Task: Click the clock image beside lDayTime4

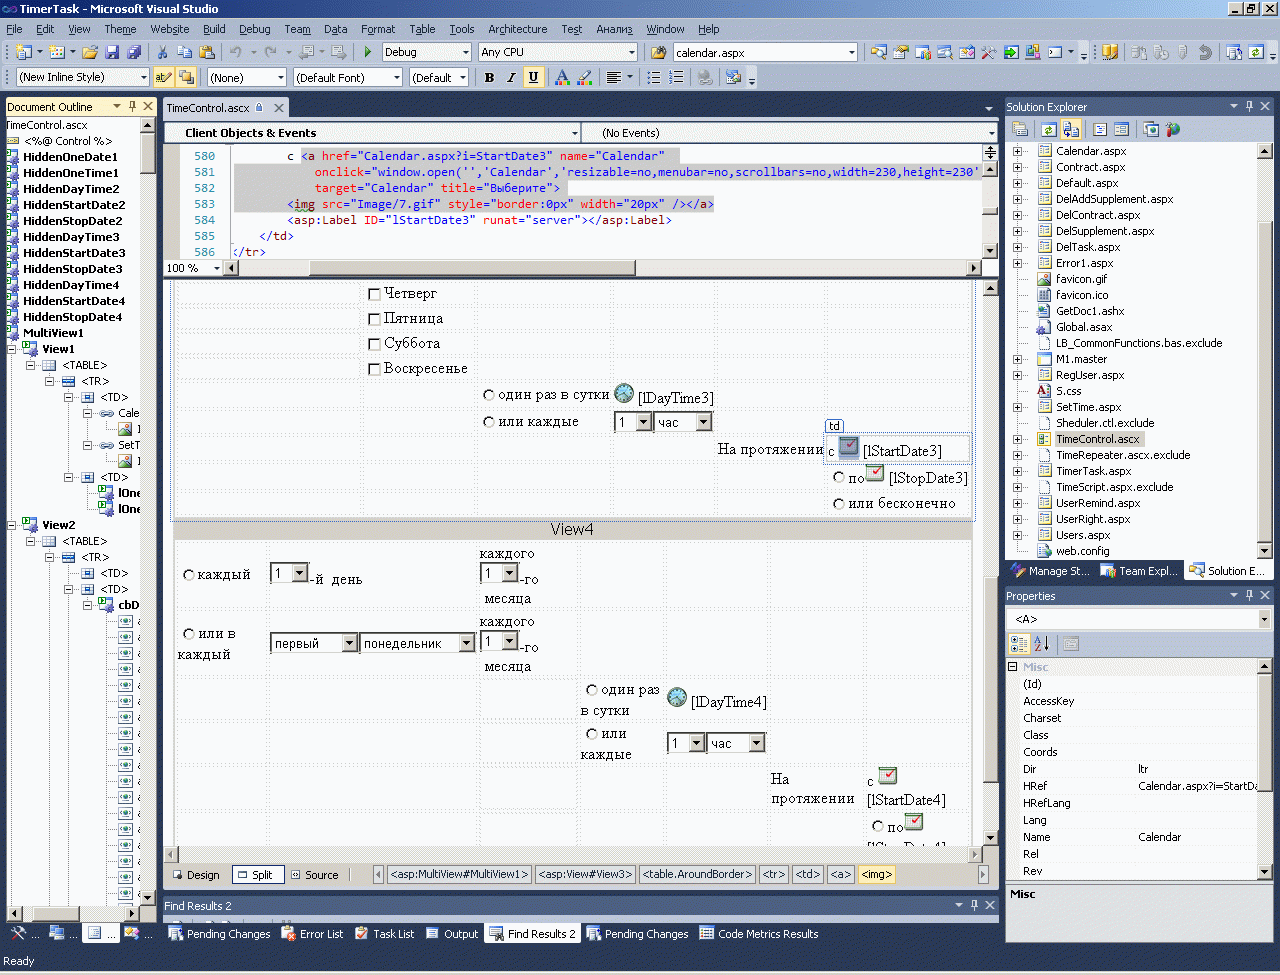Action: click(x=677, y=697)
